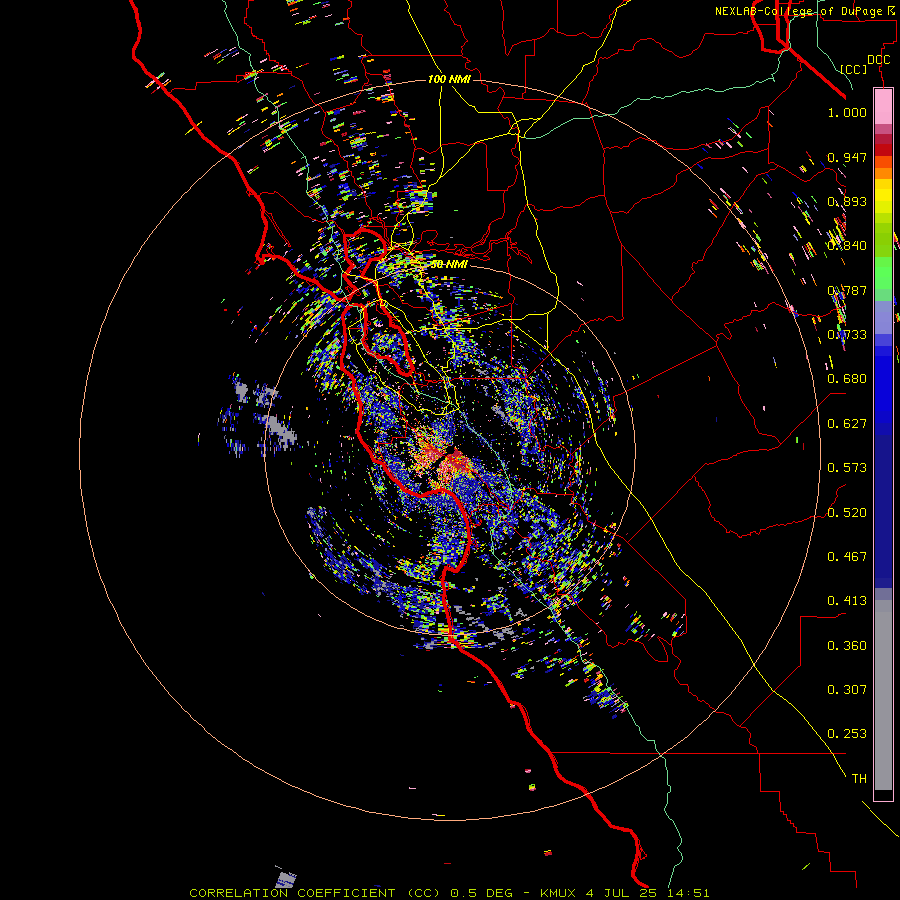This screenshot has width=900, height=900.
Task: Click the DCC label above the color scale
Action: [x=878, y=60]
